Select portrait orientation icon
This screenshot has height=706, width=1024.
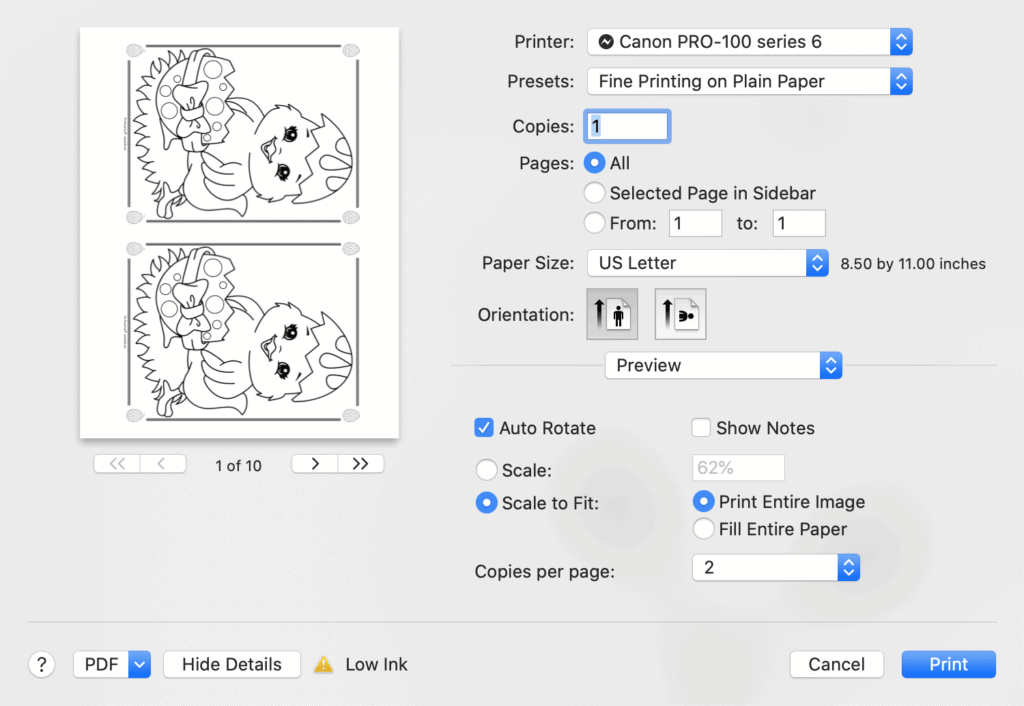612,314
